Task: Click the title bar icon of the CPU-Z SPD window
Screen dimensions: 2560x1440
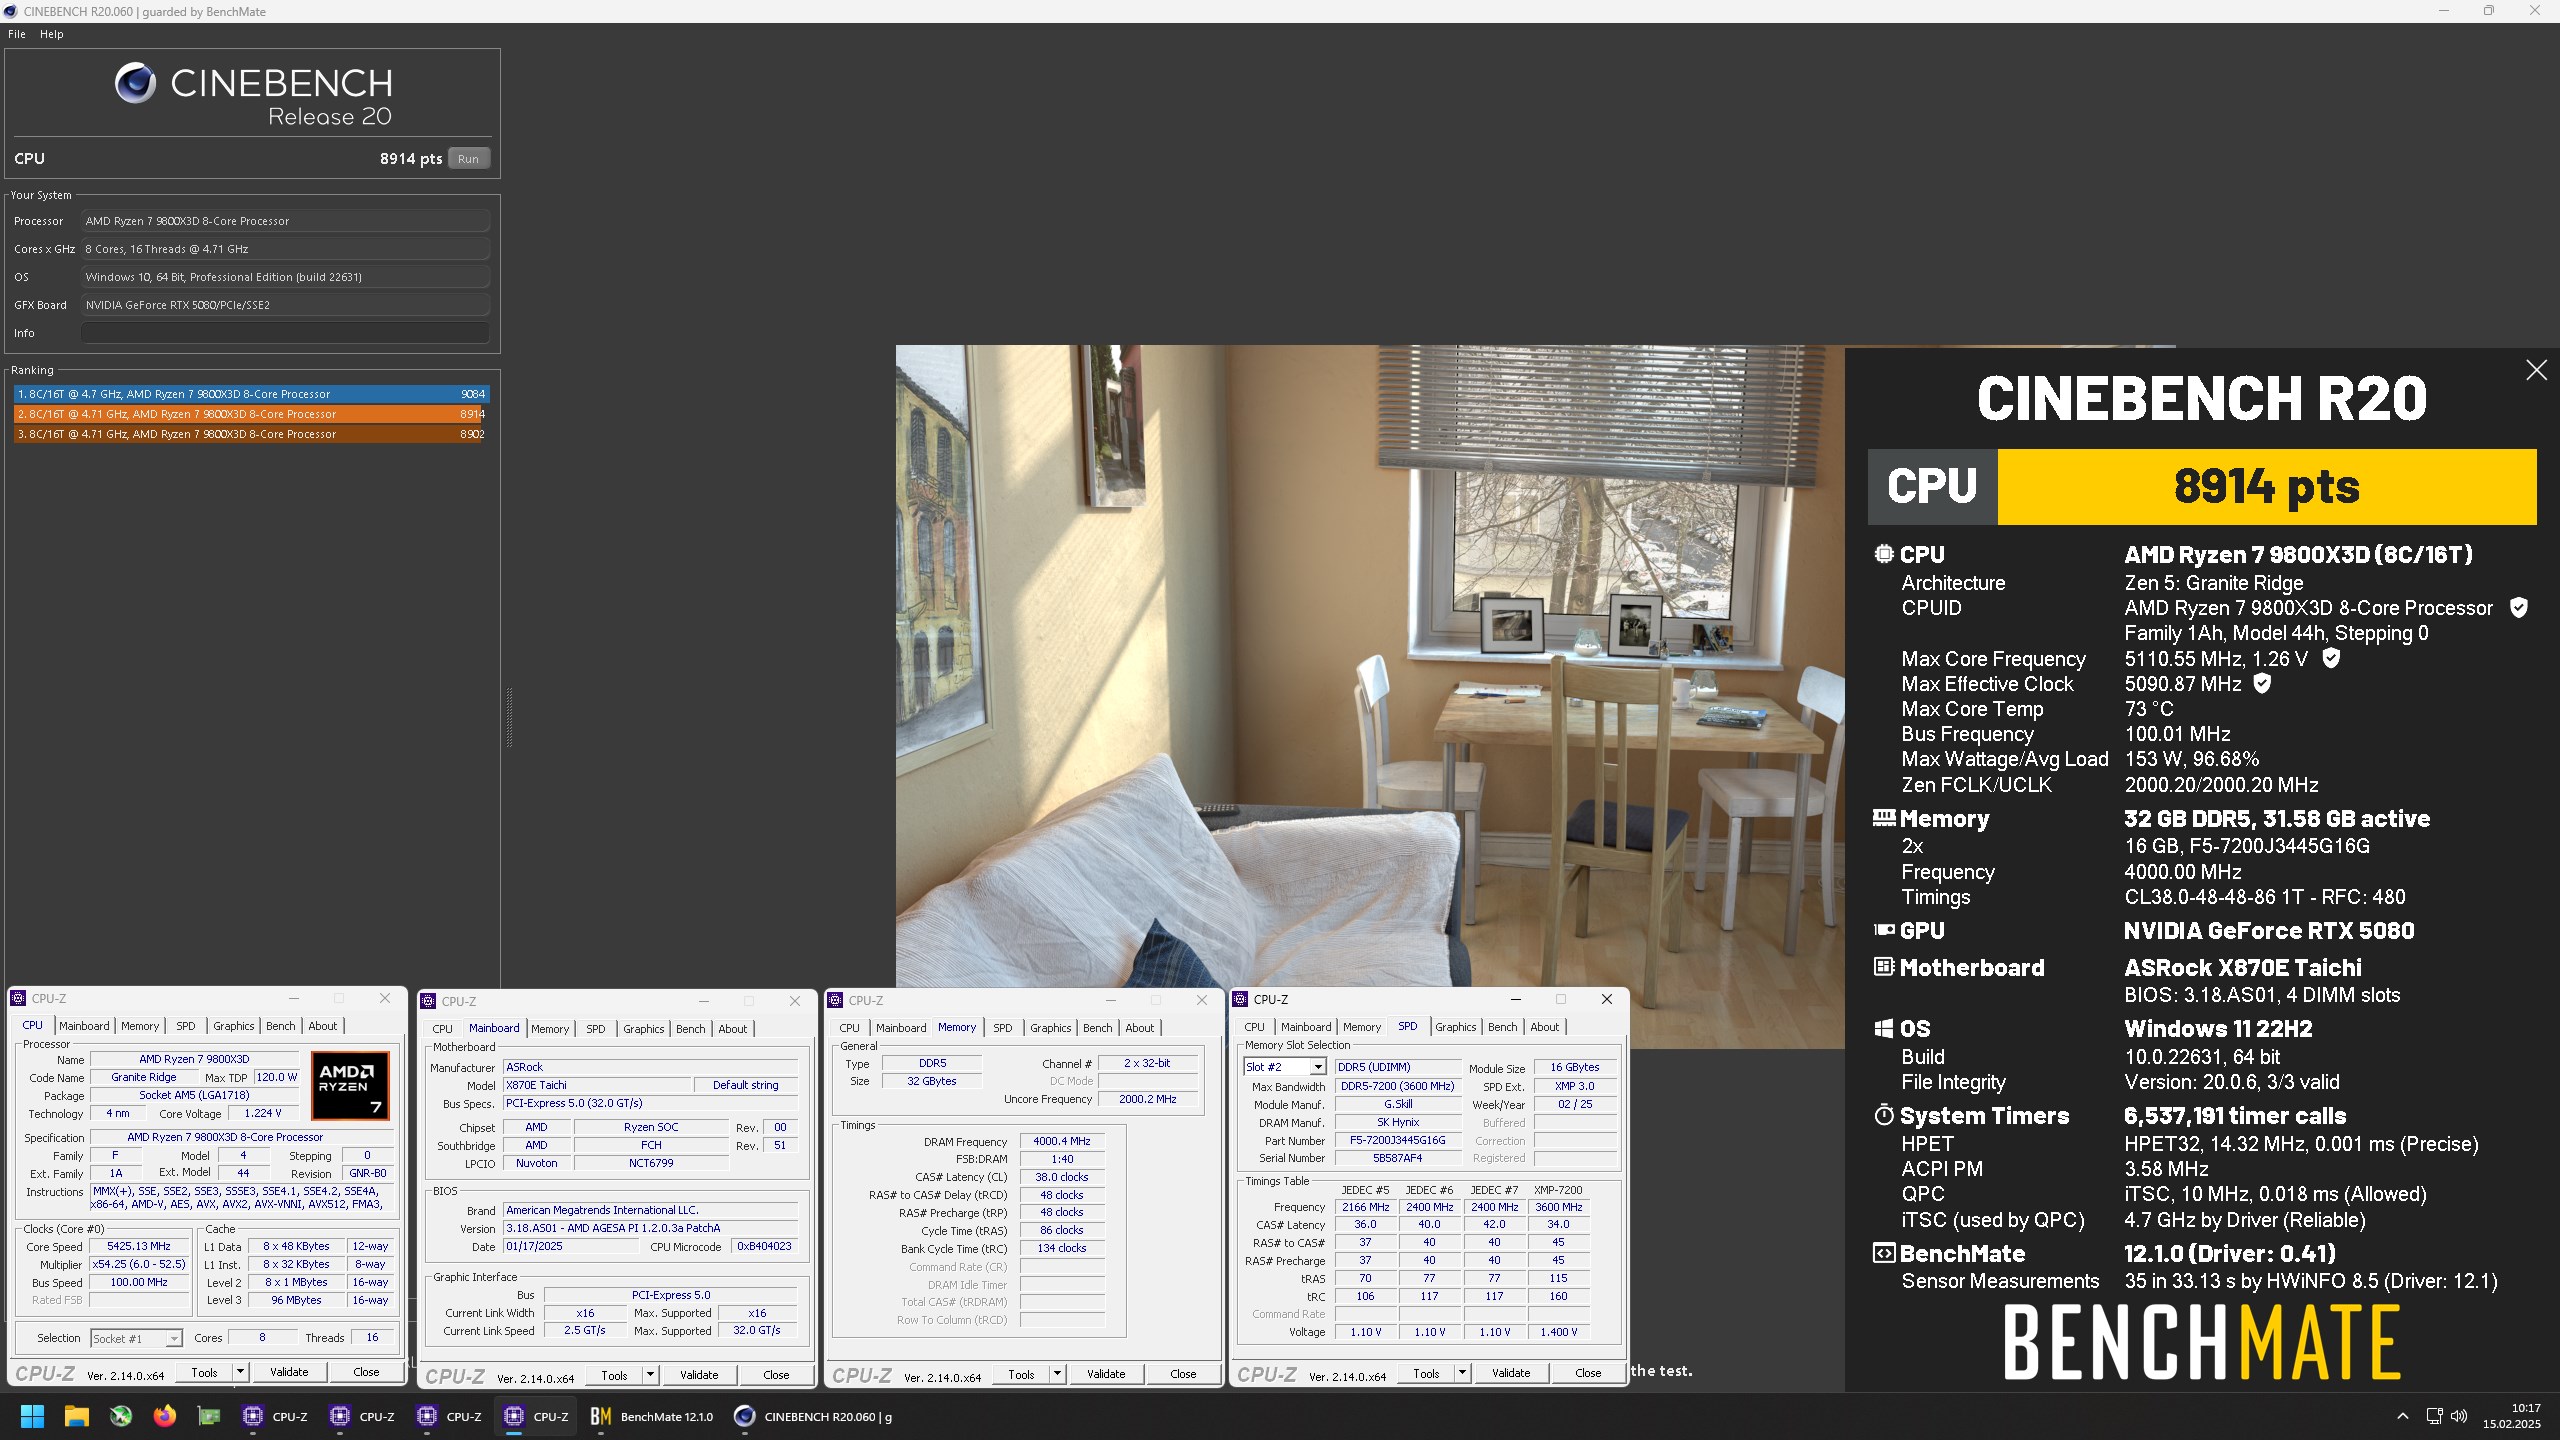Action: [1241, 999]
